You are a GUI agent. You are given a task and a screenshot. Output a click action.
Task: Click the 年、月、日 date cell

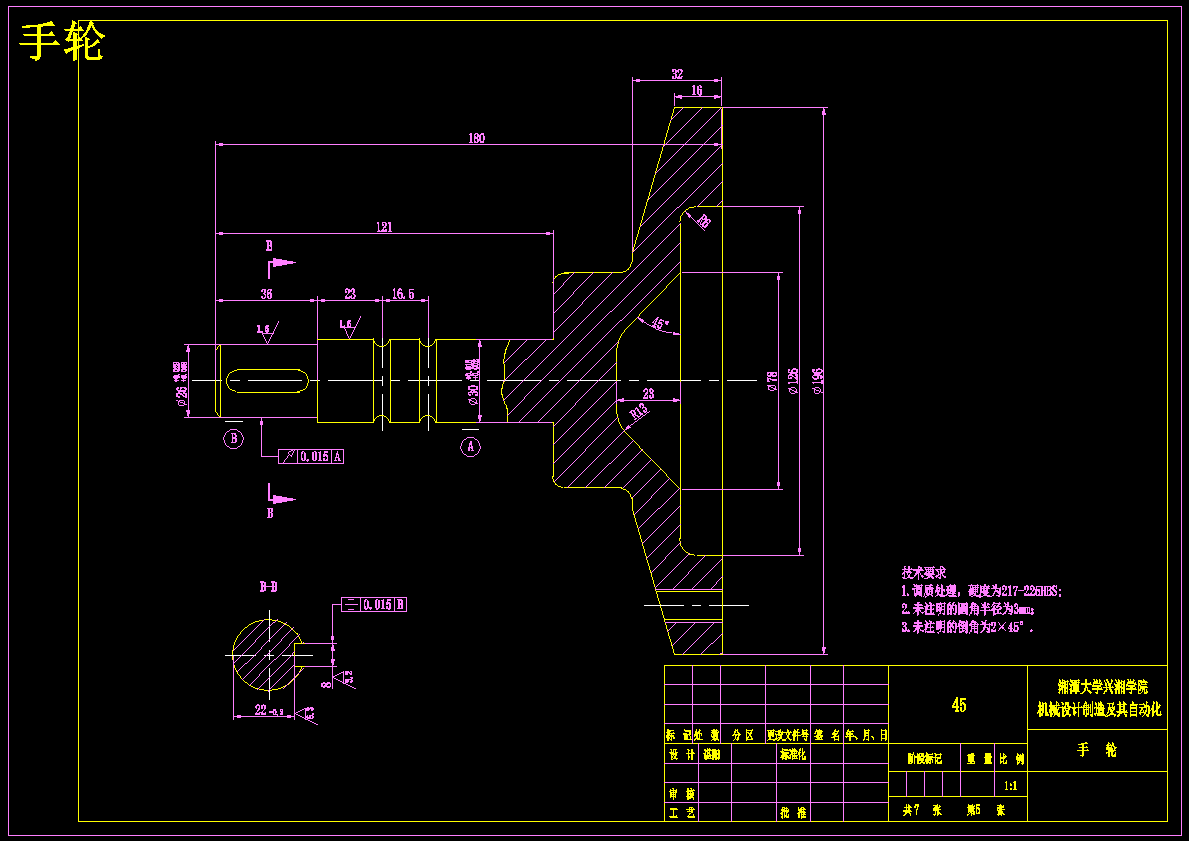866,735
